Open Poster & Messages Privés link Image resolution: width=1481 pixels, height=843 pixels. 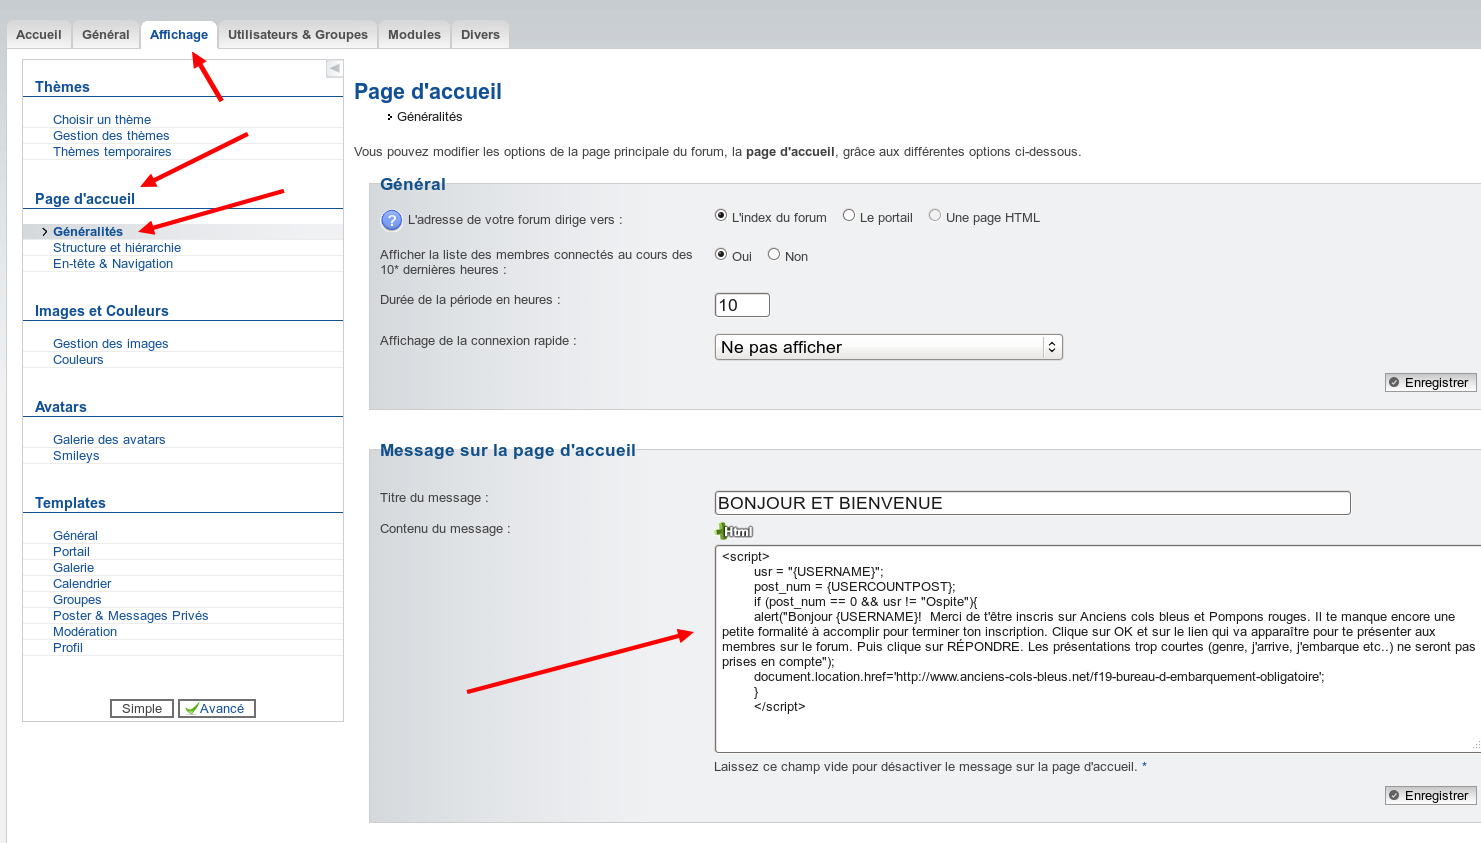point(130,615)
